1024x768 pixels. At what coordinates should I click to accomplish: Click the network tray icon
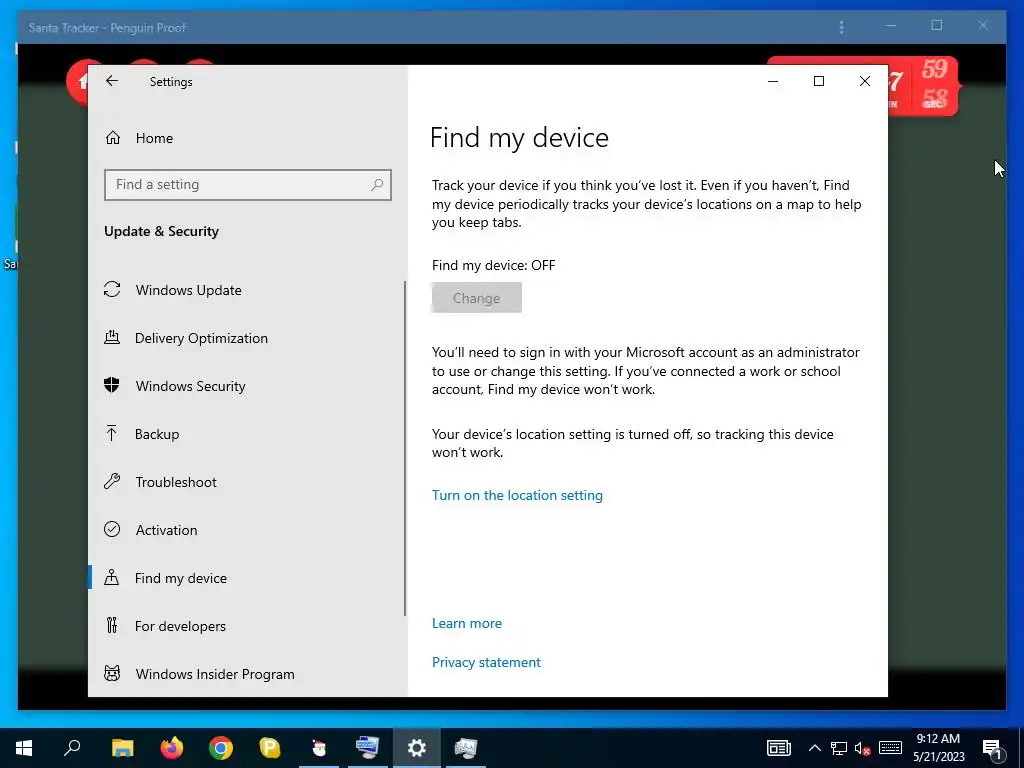pos(839,748)
